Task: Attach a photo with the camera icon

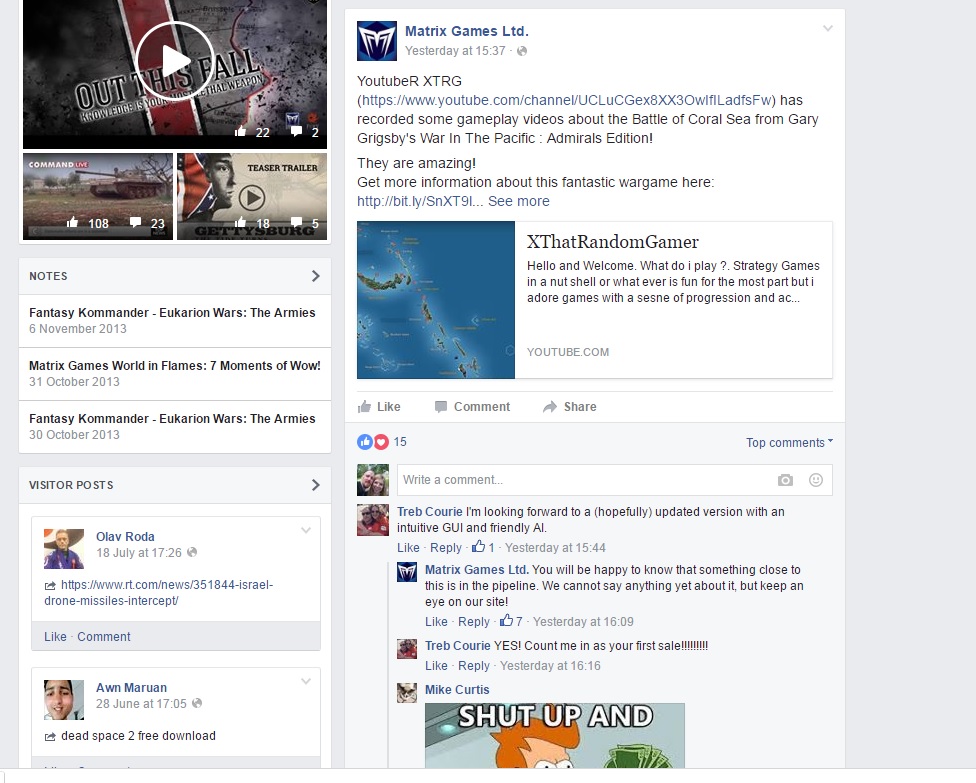Action: click(786, 480)
